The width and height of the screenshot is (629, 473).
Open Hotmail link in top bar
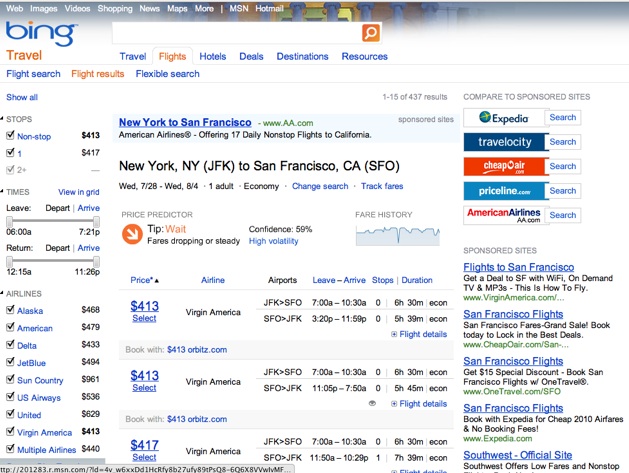[x=269, y=8]
